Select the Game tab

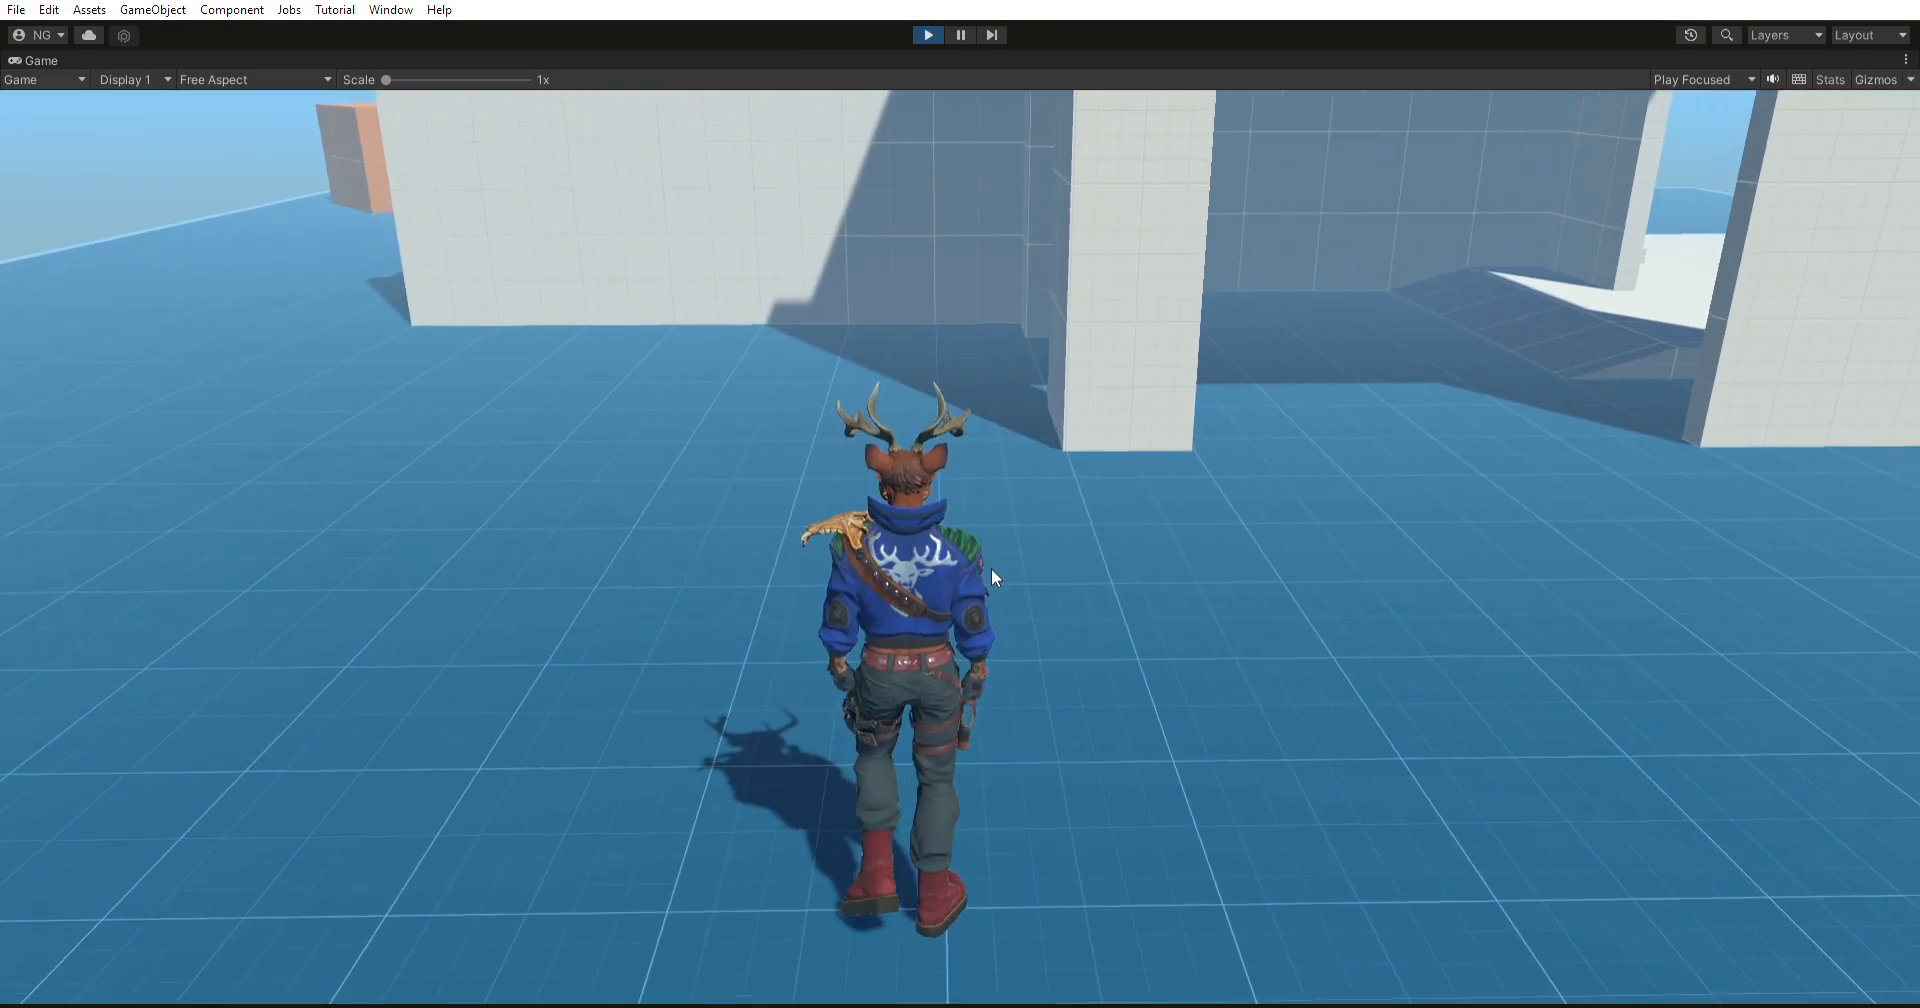33,60
